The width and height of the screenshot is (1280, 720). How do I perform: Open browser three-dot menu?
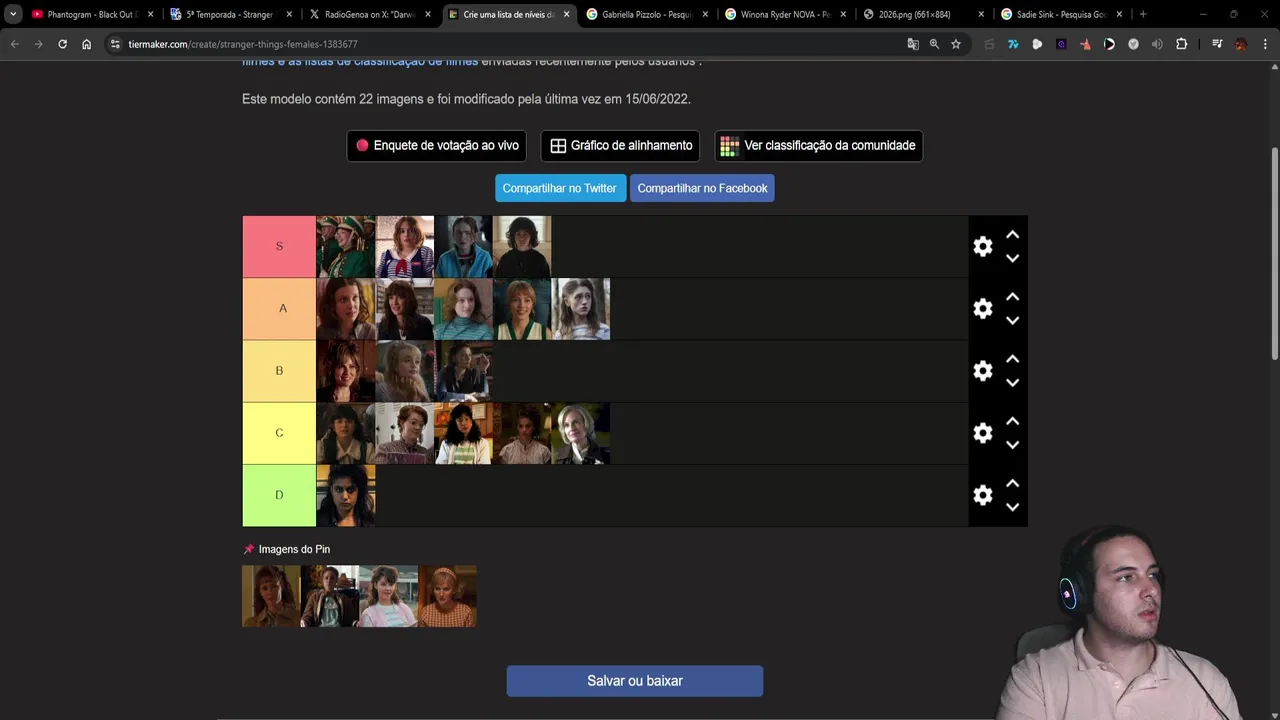tap(1265, 44)
